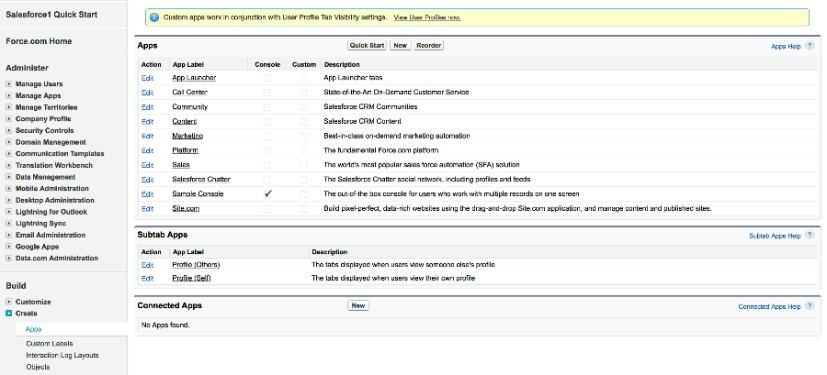
Task: Expand Security Controls in sidebar
Action: pyautogui.click(x=8, y=130)
